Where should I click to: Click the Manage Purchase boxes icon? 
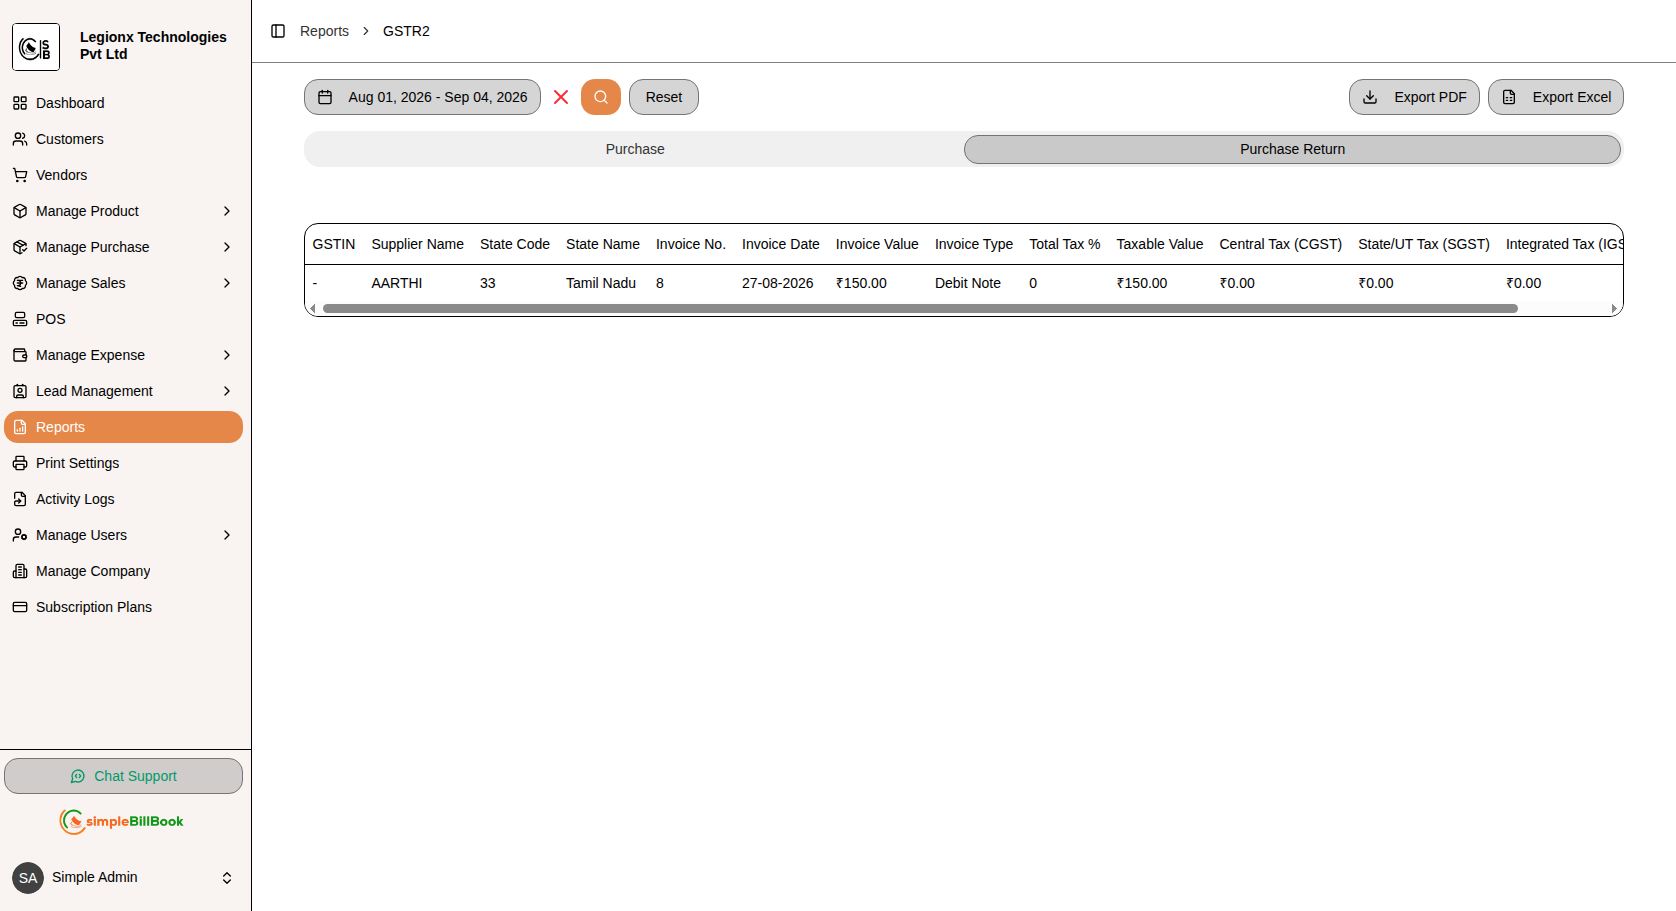click(x=20, y=247)
